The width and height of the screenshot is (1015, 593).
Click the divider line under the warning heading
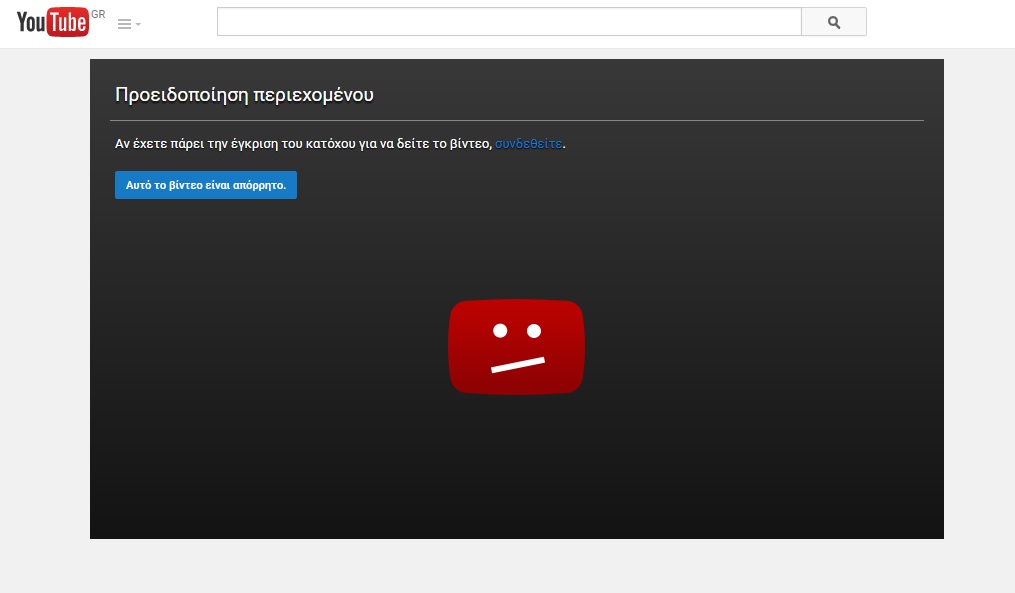tap(516, 120)
